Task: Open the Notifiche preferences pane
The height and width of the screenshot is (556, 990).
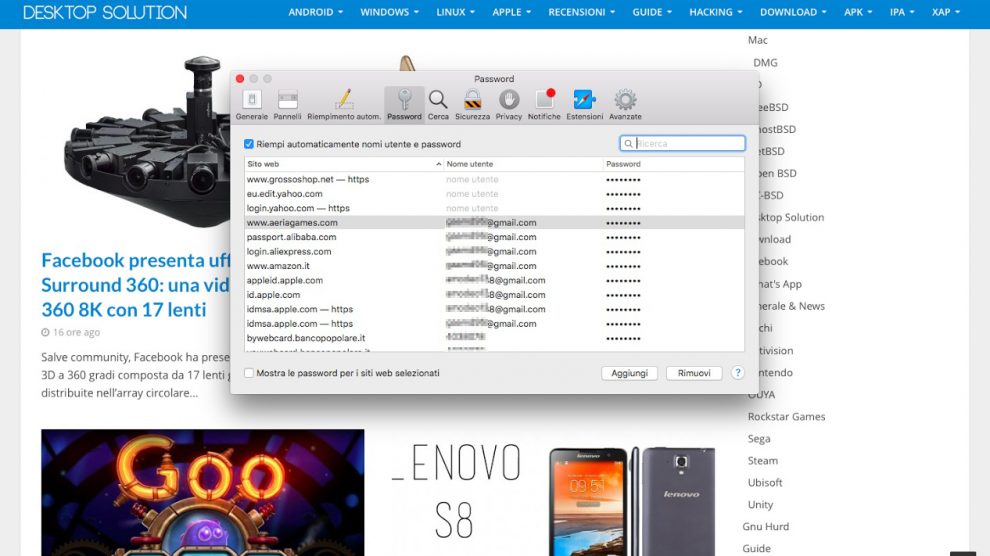Action: [544, 103]
